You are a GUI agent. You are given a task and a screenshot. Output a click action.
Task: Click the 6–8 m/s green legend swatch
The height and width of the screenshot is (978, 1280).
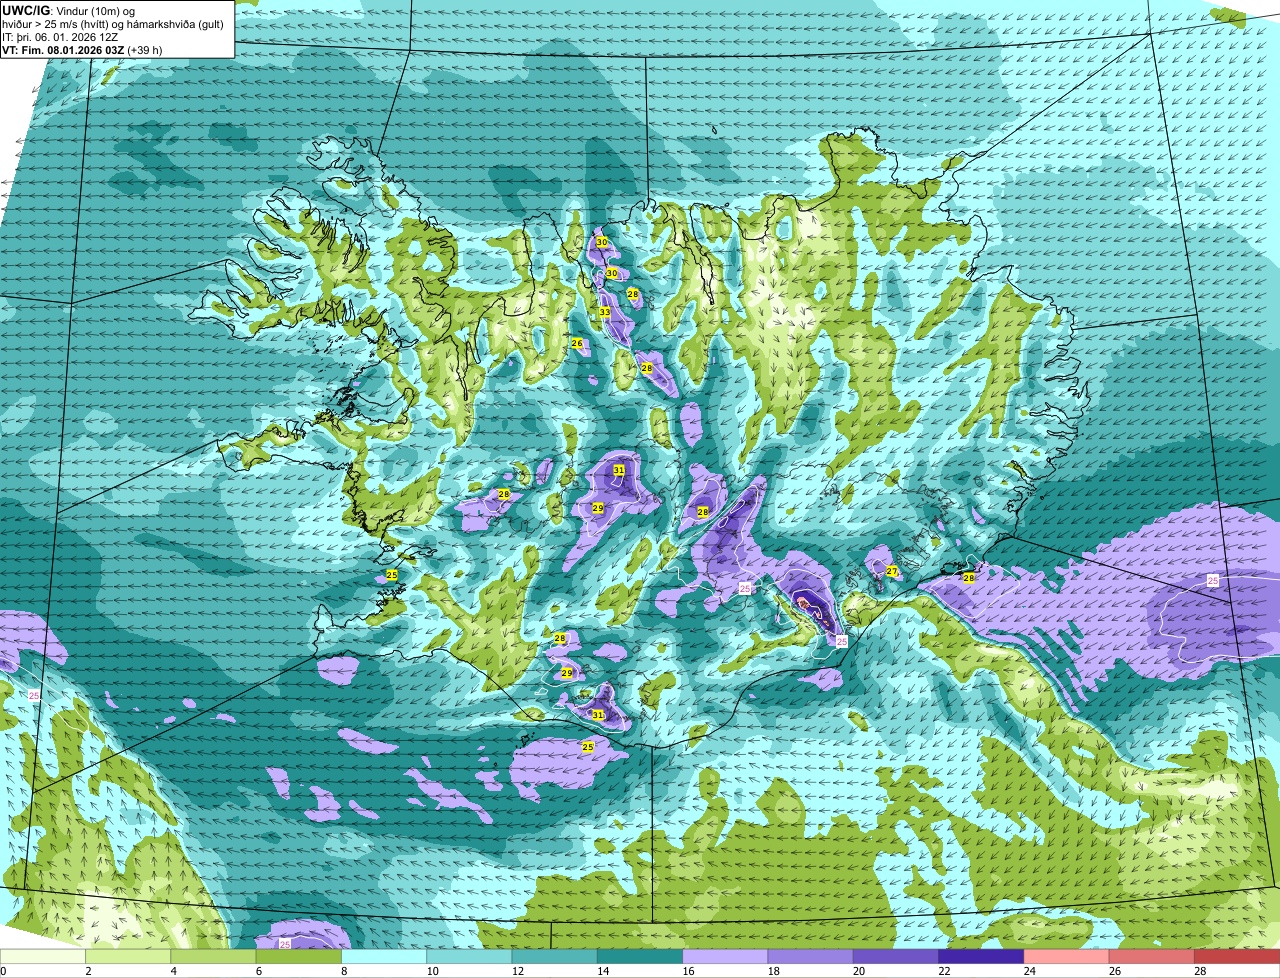click(299, 957)
